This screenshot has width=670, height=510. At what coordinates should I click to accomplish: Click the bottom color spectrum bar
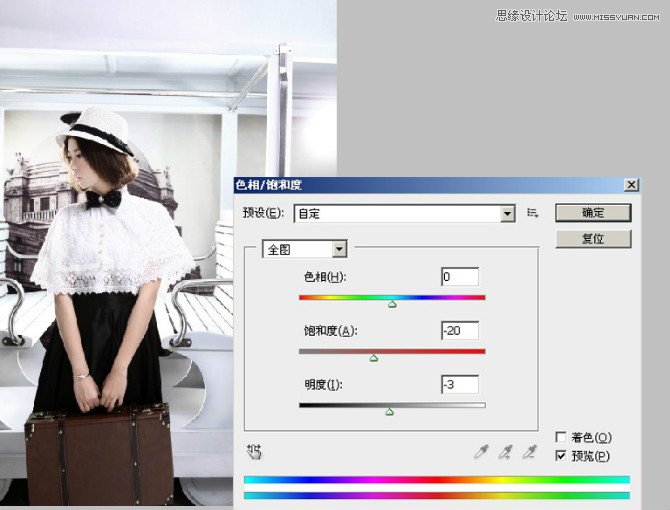pos(437,495)
